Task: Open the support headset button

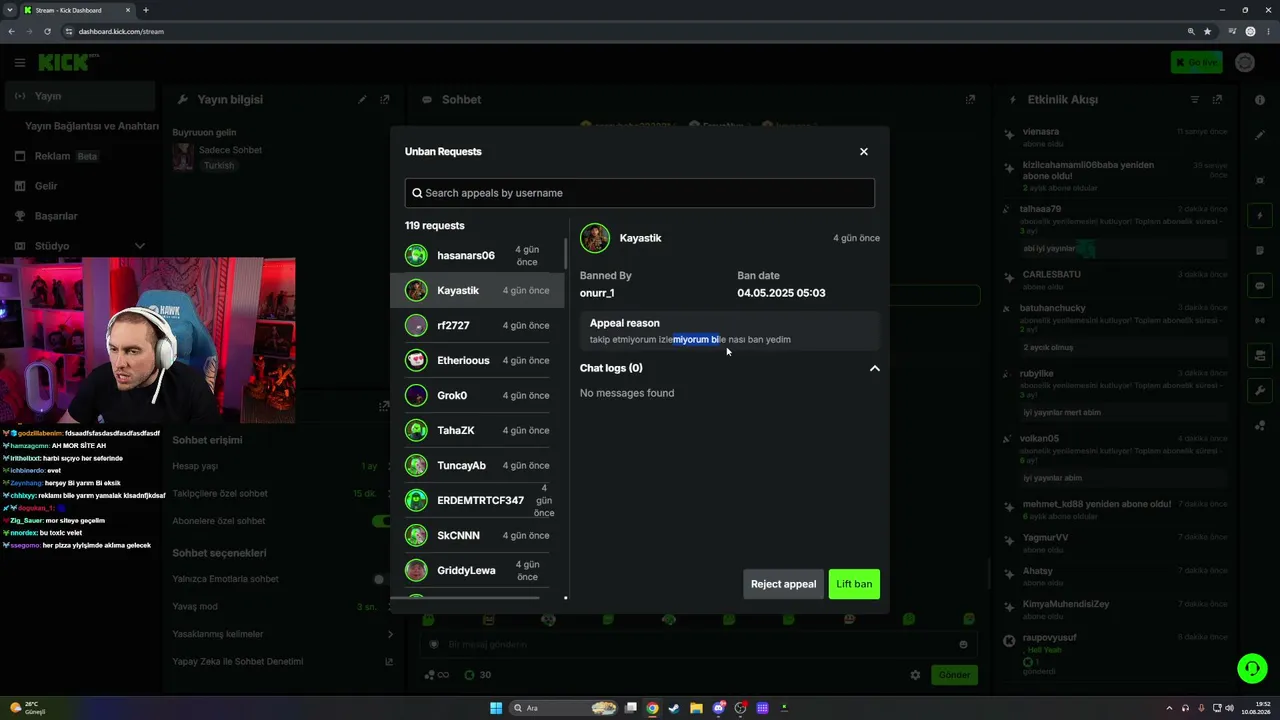Action: tap(1252, 668)
